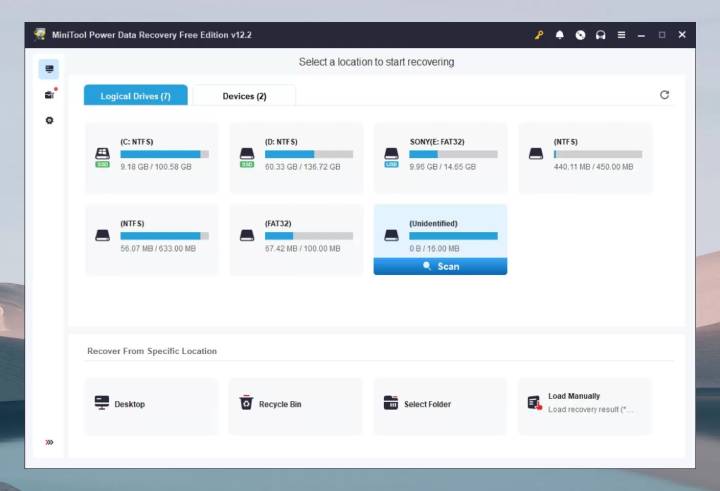The image size is (720, 491).
Task: Select the D: NTFS drive card
Action: click(x=296, y=157)
